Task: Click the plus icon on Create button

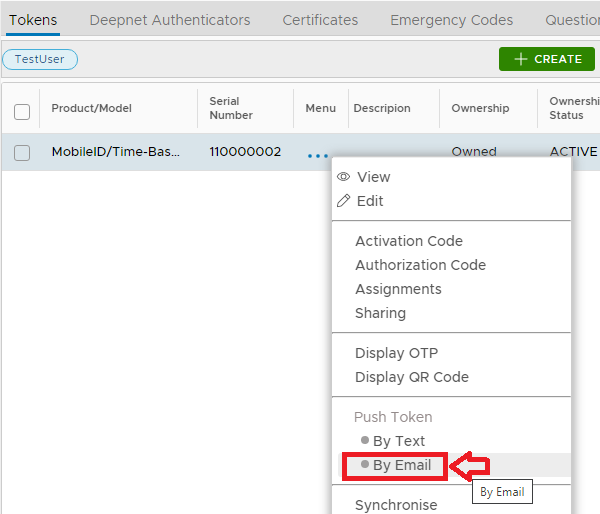Action: click(x=520, y=59)
